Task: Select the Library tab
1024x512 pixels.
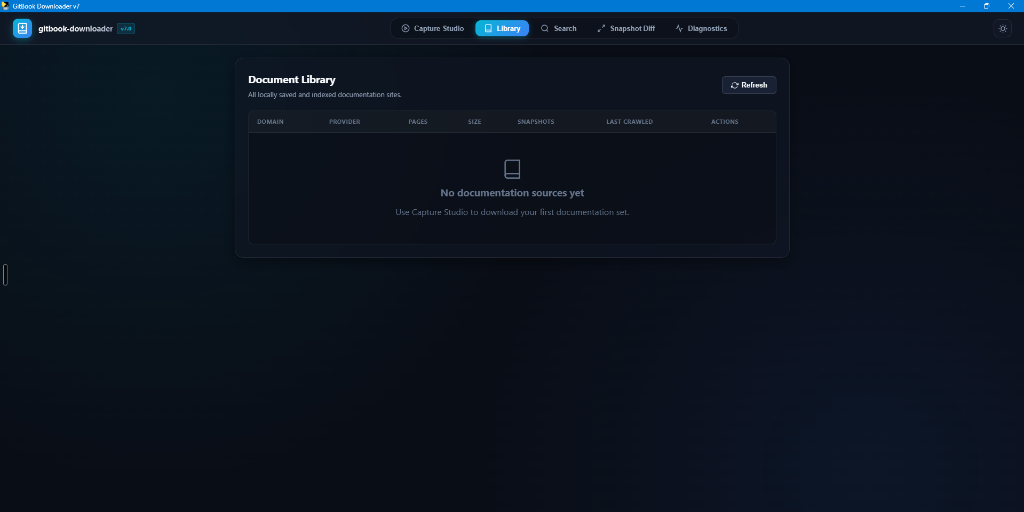Action: coord(502,28)
